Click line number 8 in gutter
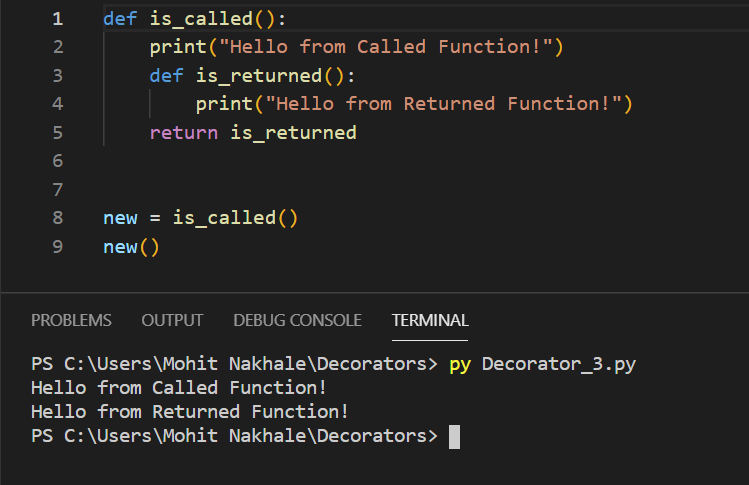The image size is (749, 485). tap(58, 218)
